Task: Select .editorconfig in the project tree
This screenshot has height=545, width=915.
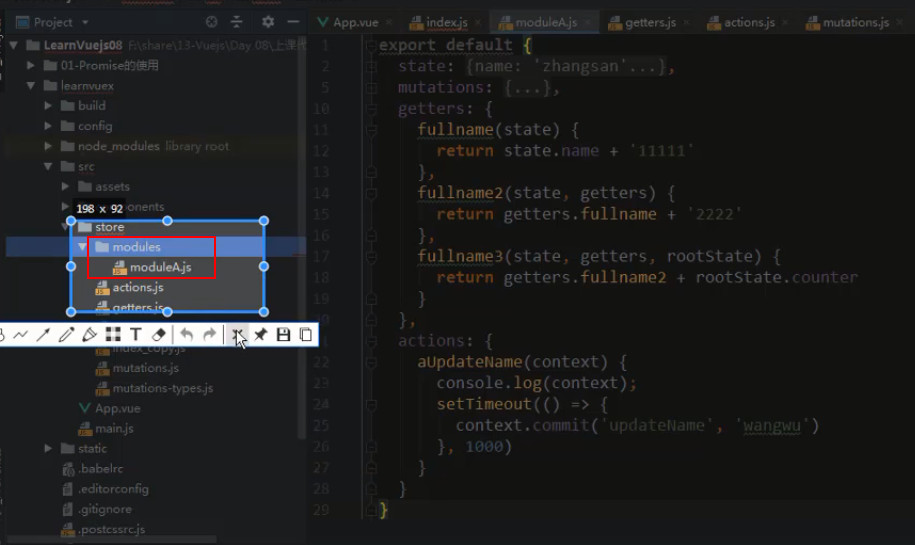Action: pyautogui.click(x=113, y=489)
